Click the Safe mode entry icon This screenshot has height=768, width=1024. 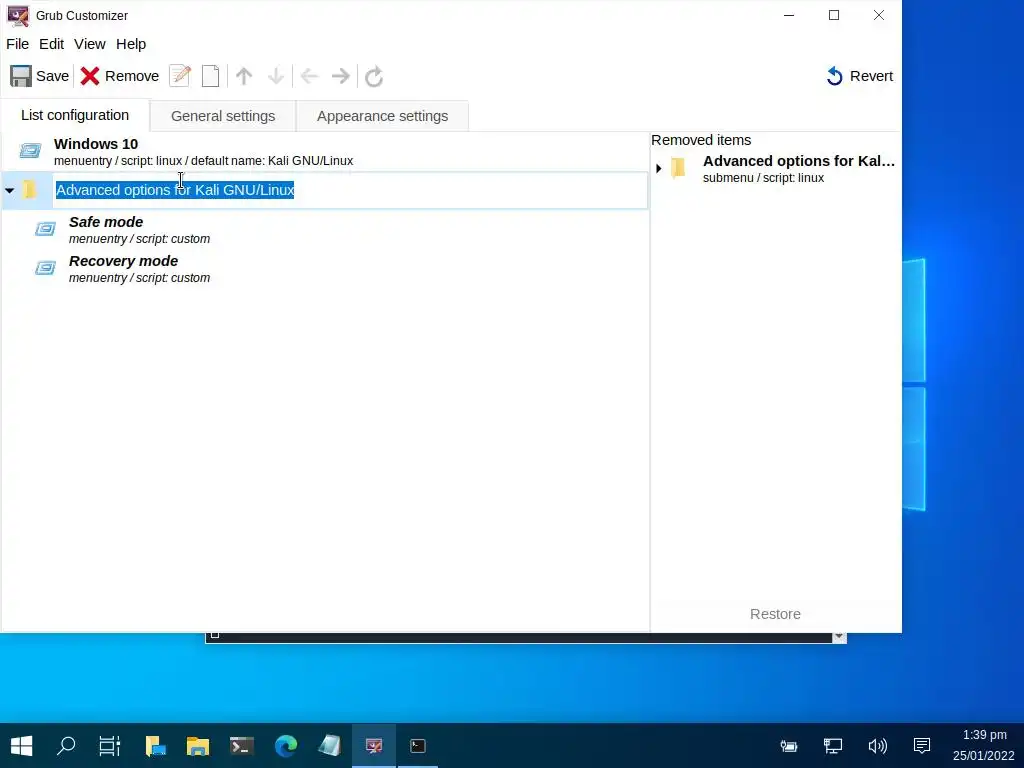(x=45, y=229)
